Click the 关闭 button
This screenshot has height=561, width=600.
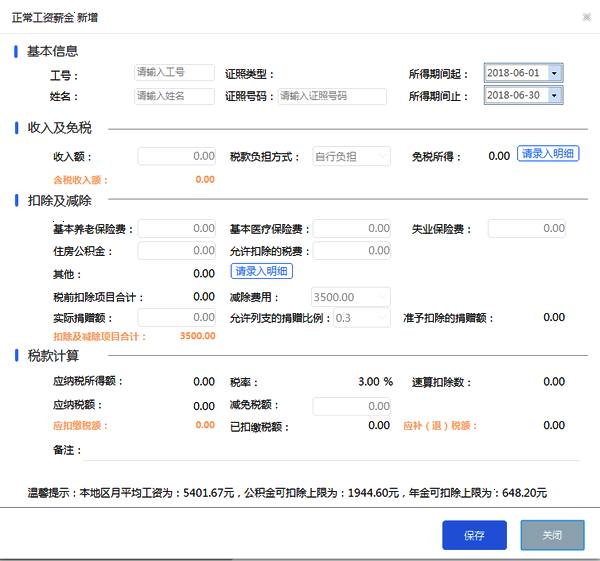552,535
